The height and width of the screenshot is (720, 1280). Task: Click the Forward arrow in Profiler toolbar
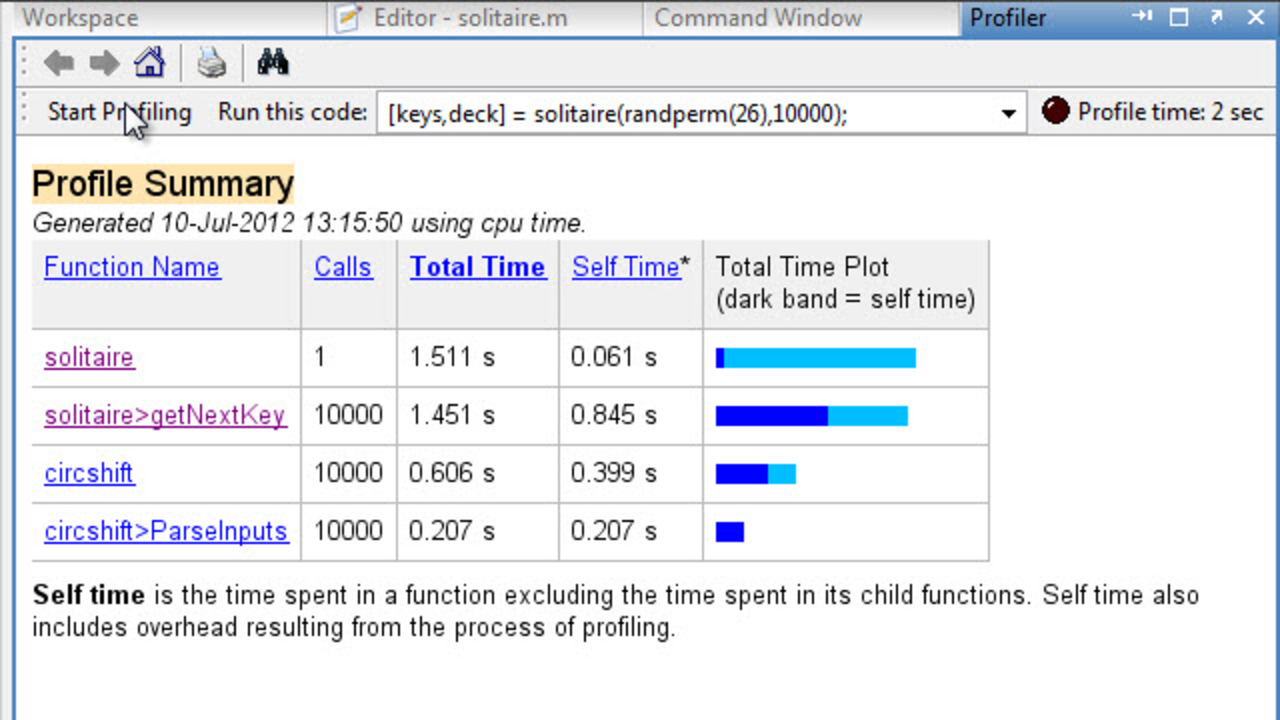point(104,64)
